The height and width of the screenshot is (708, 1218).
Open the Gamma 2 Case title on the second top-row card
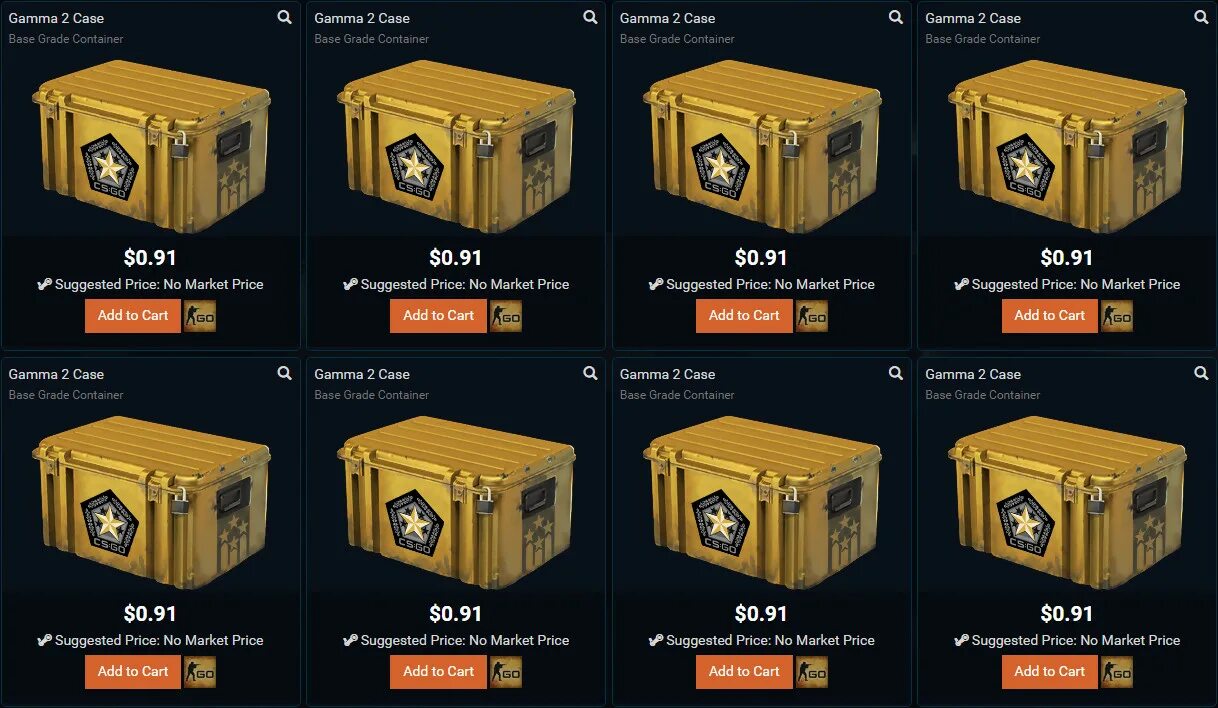click(x=362, y=18)
